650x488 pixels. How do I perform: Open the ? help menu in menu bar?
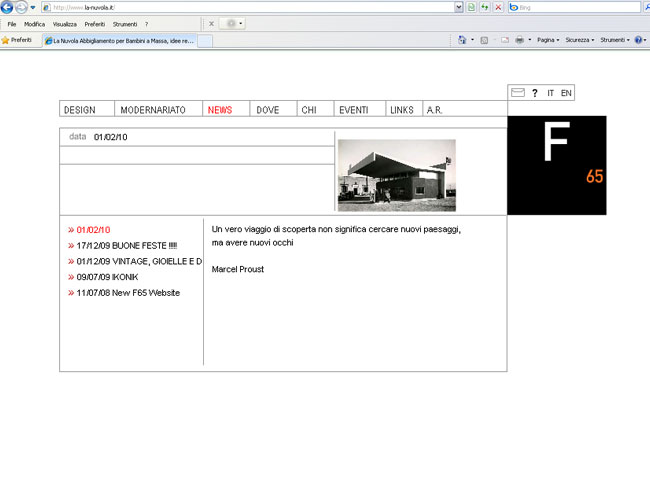(146, 24)
